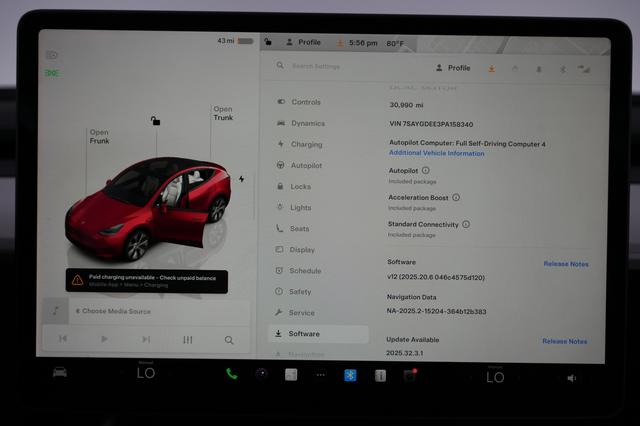Tap the Search Settings field
Viewport: 640px width, 426px height.
[316, 66]
